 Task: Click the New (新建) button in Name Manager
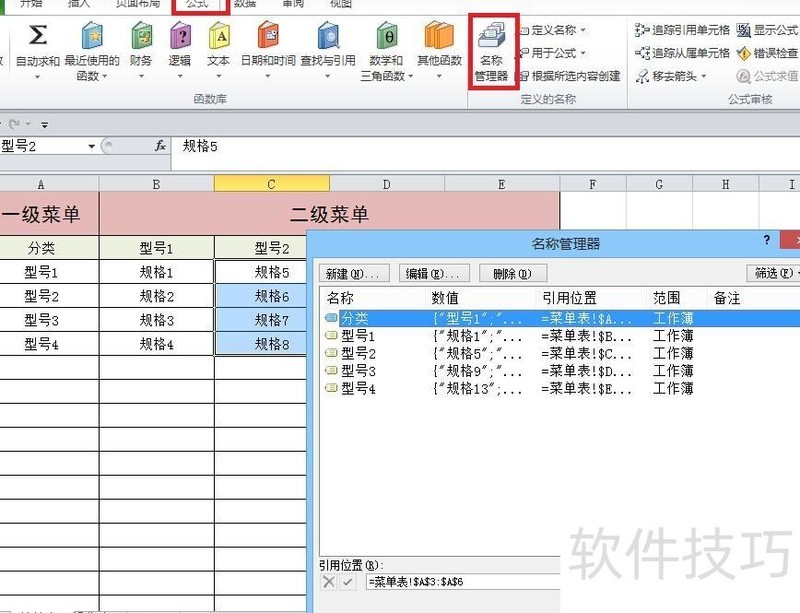[x=355, y=274]
